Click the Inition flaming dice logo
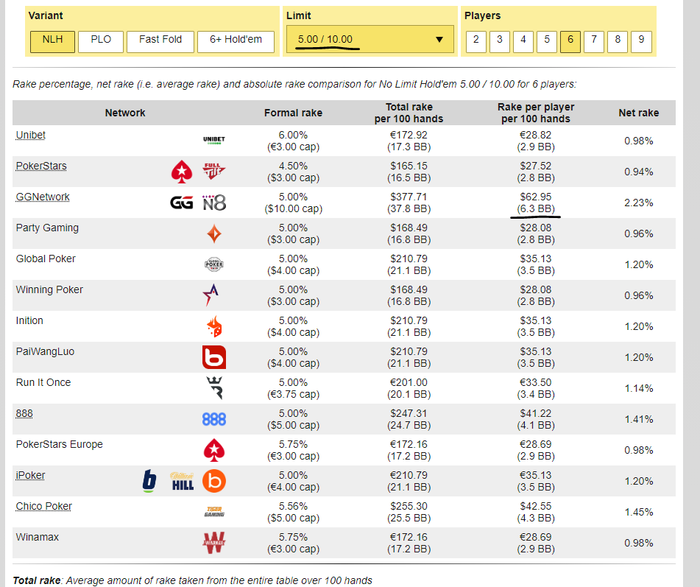The width and height of the screenshot is (700, 587). pyautogui.click(x=214, y=326)
